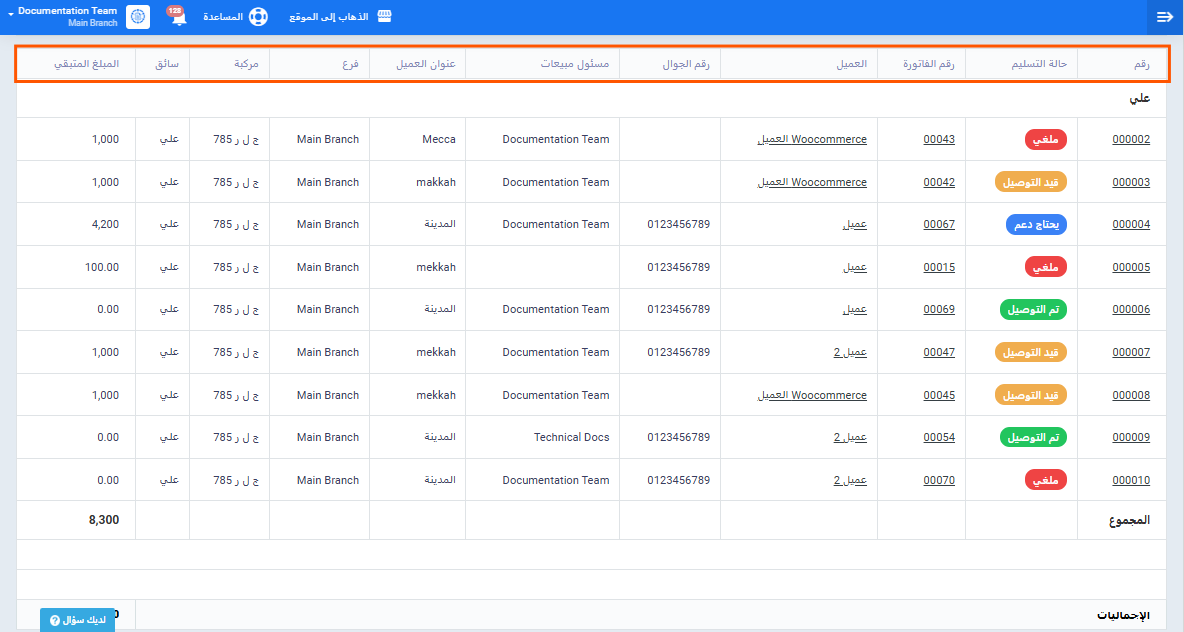Click the 'عنوان العميل' column header
This screenshot has height=632, width=1184.
(x=426, y=64)
